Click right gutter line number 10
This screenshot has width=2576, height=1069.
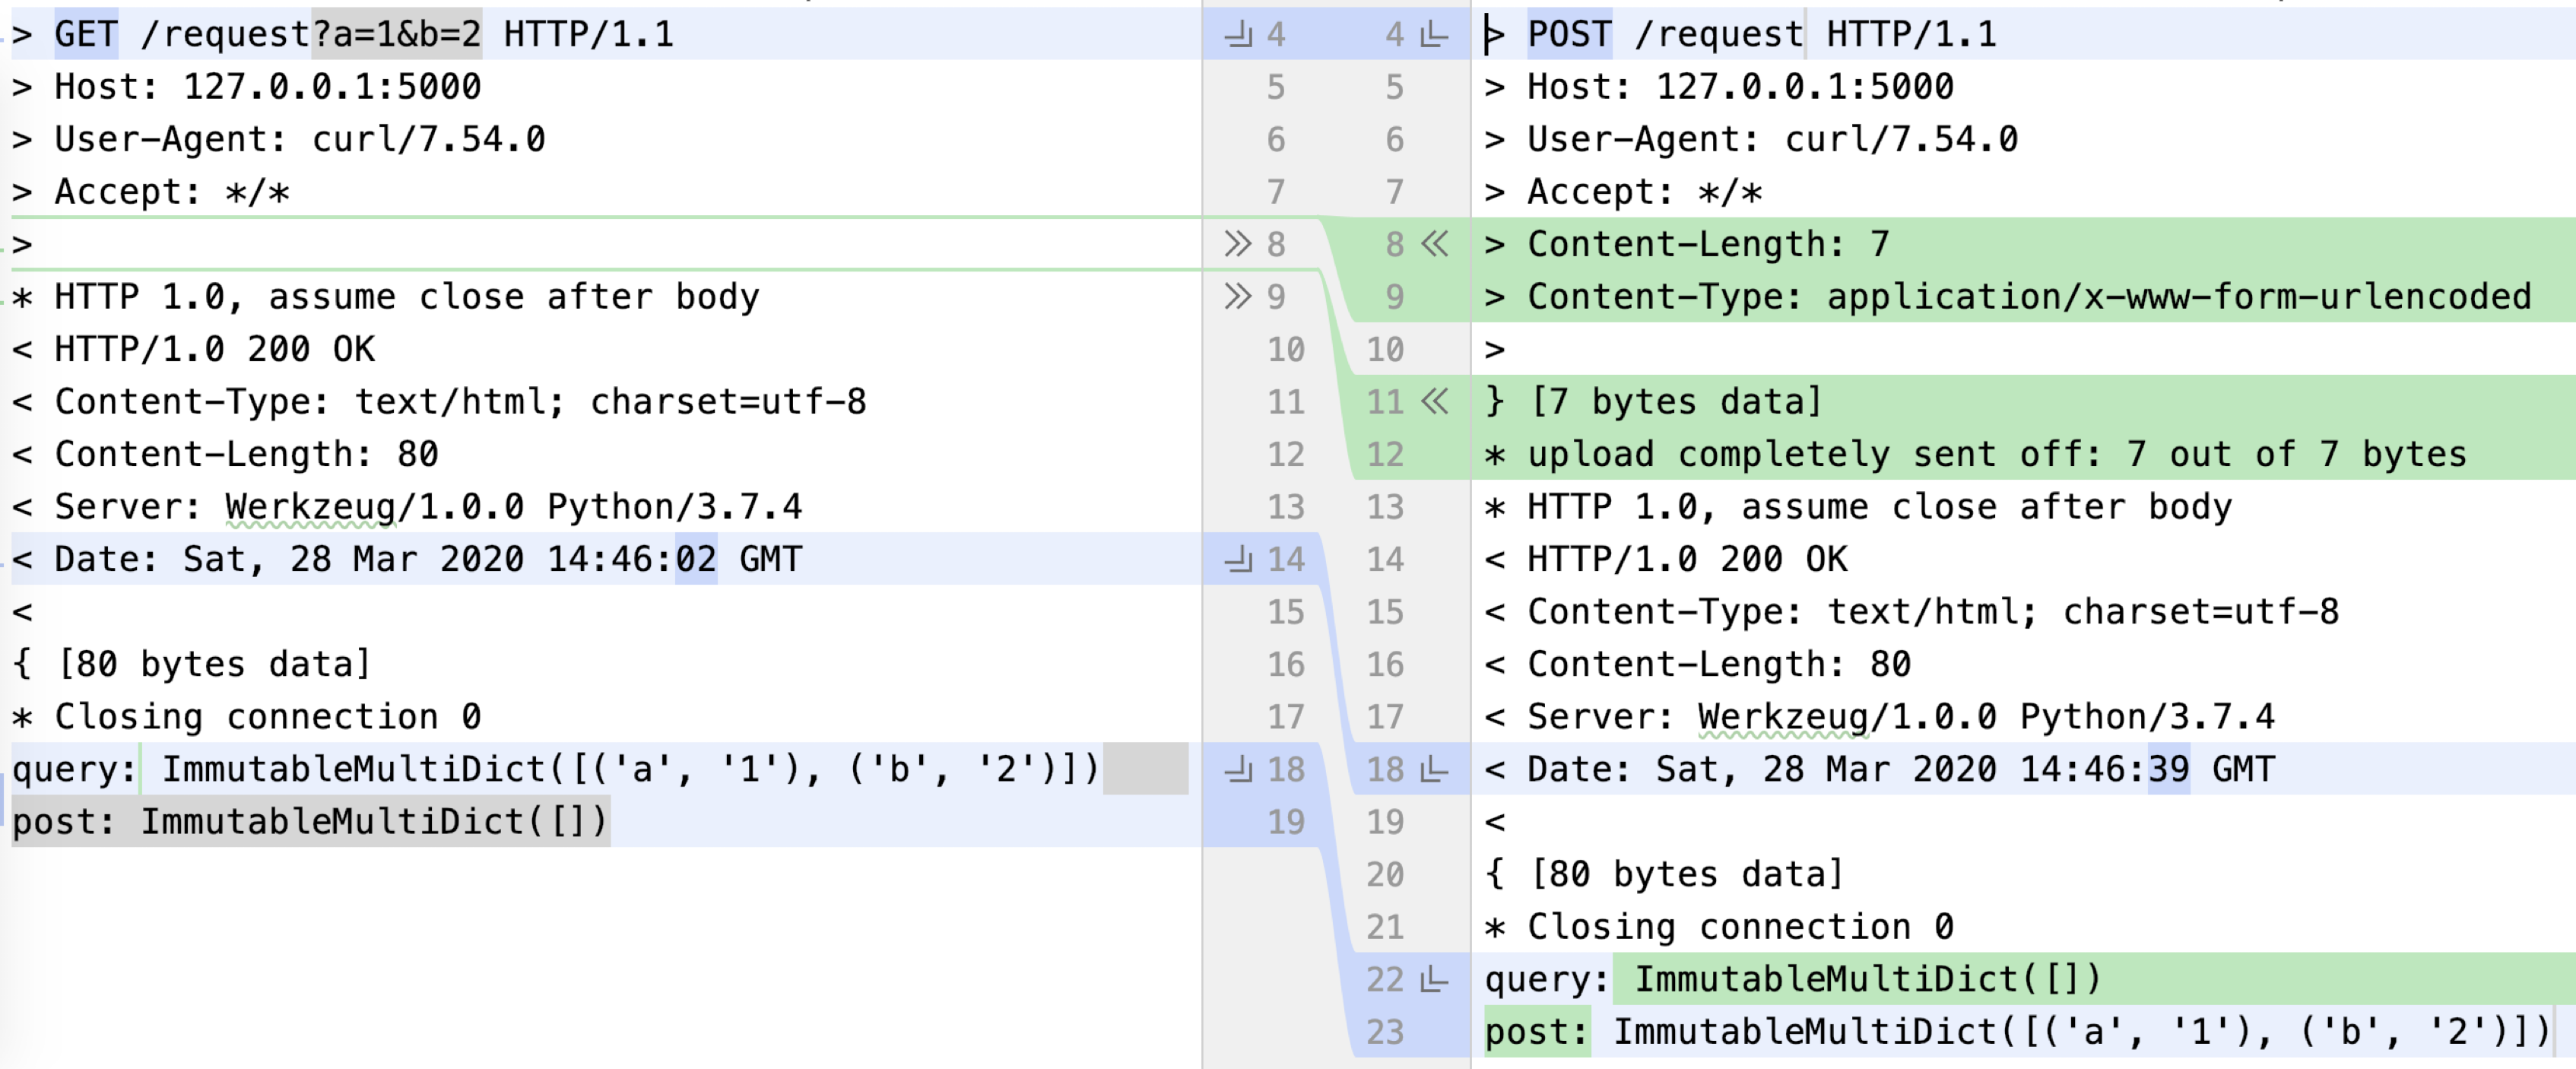1385,349
